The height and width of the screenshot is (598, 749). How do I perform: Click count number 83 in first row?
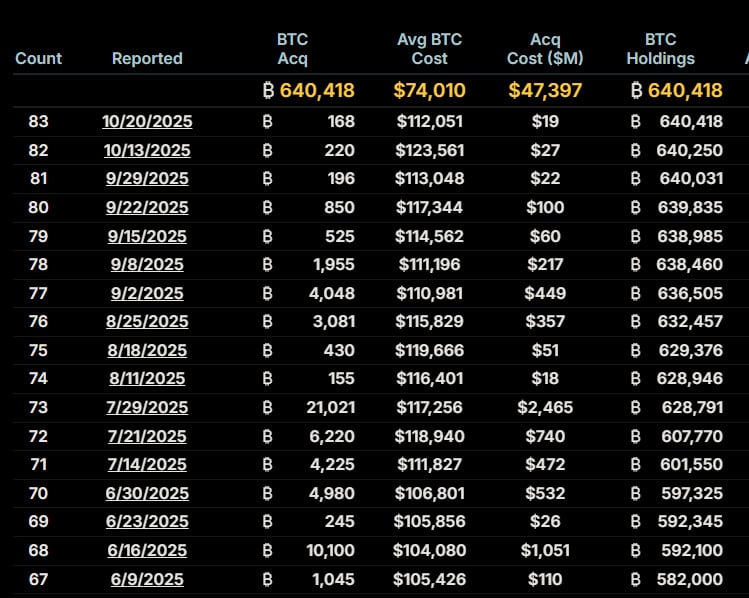click(39, 122)
